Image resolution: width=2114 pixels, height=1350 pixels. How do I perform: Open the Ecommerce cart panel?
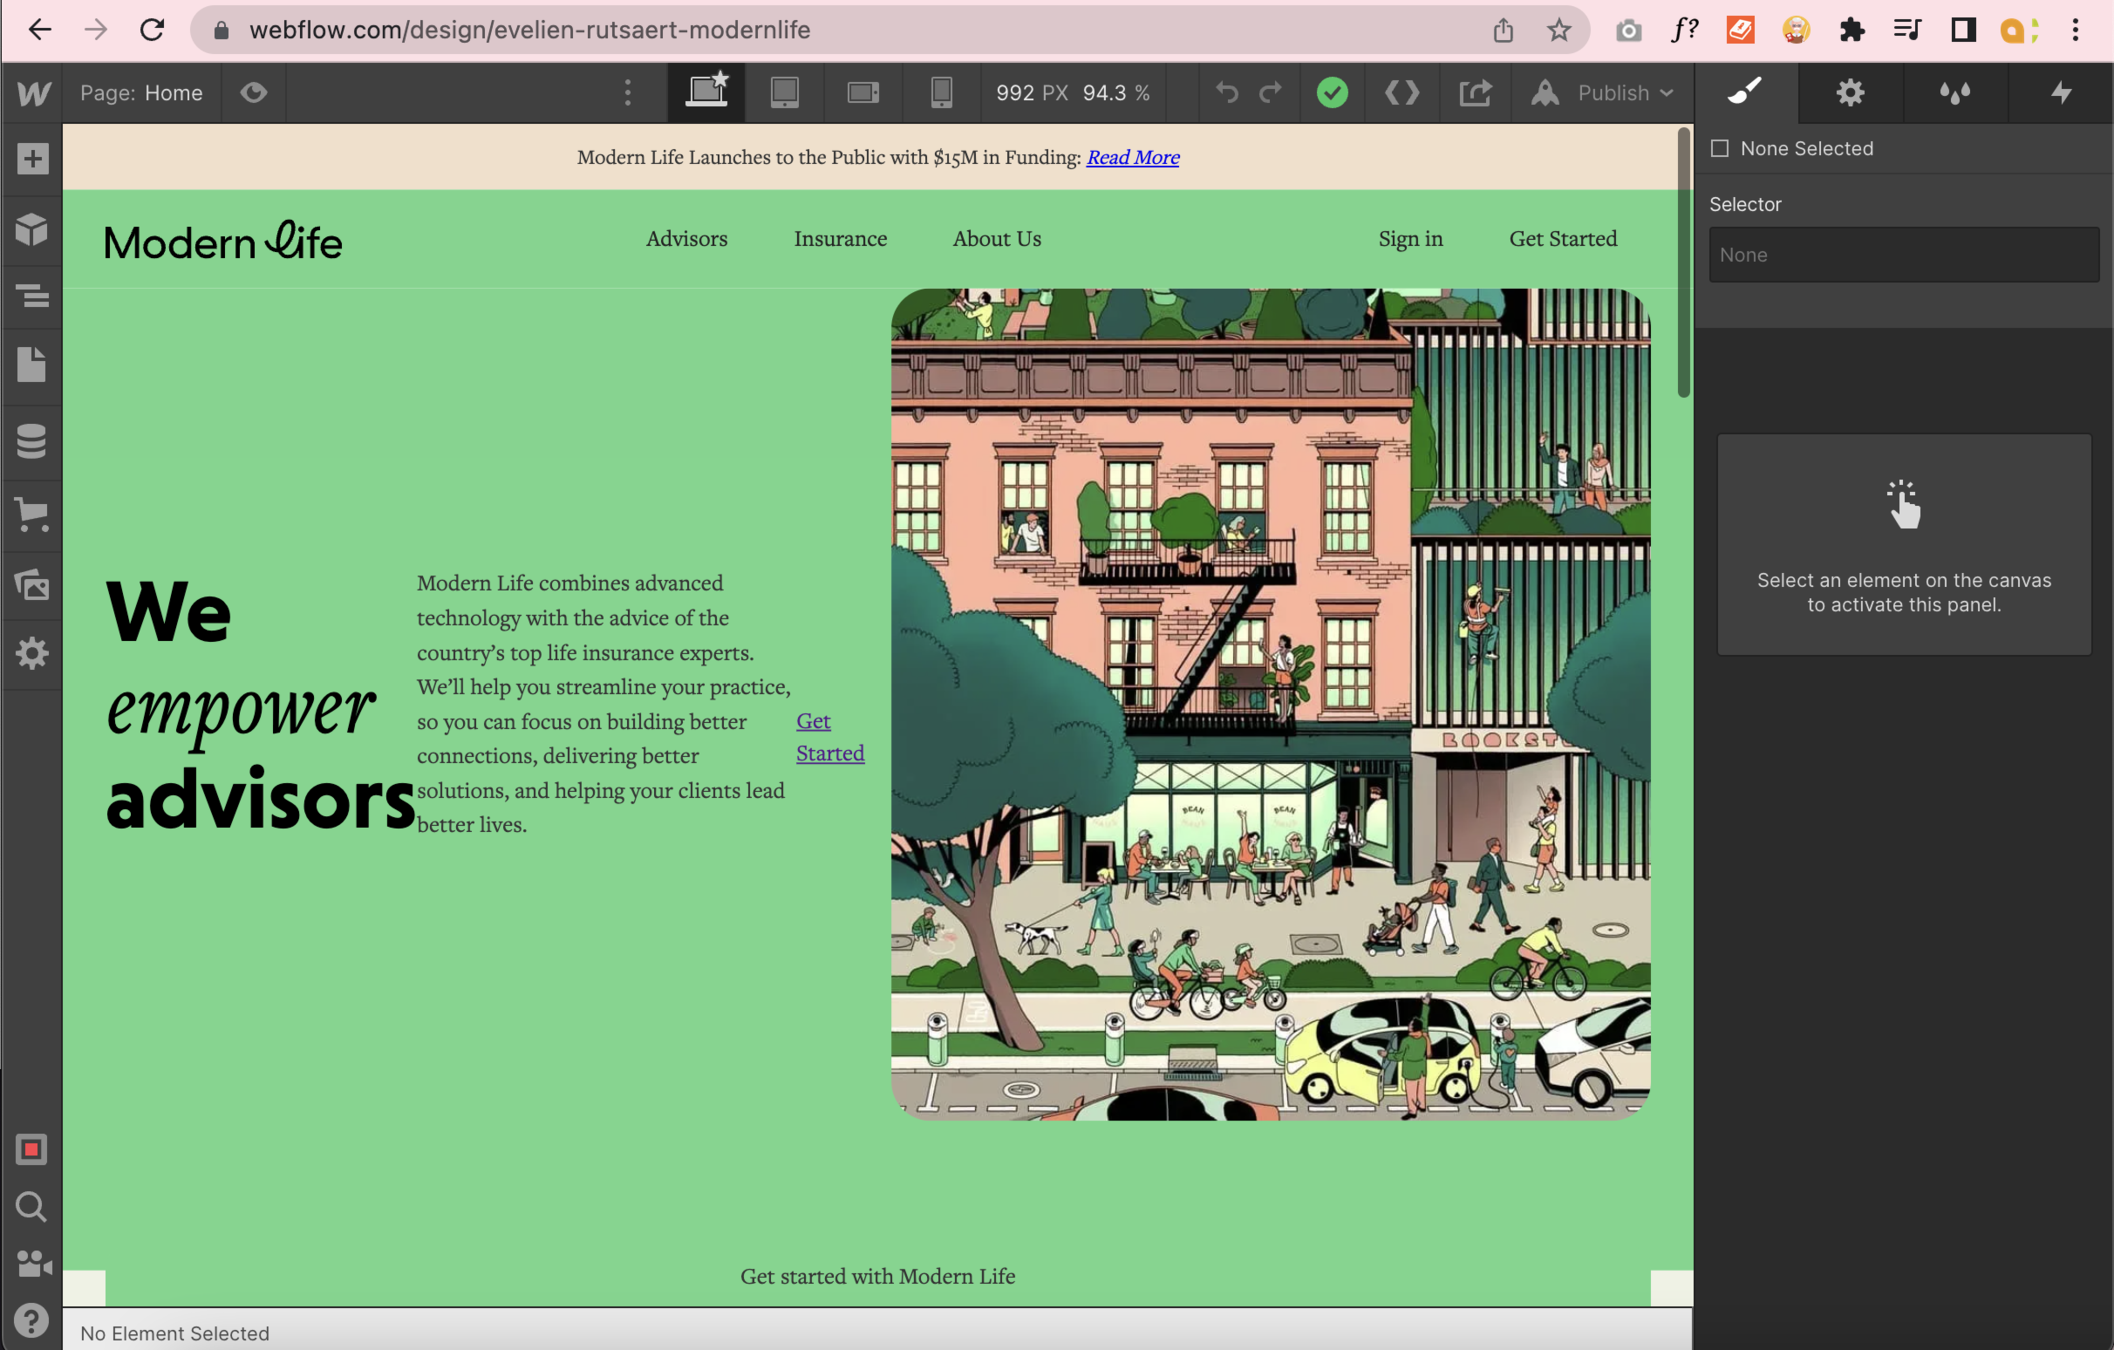(x=32, y=514)
